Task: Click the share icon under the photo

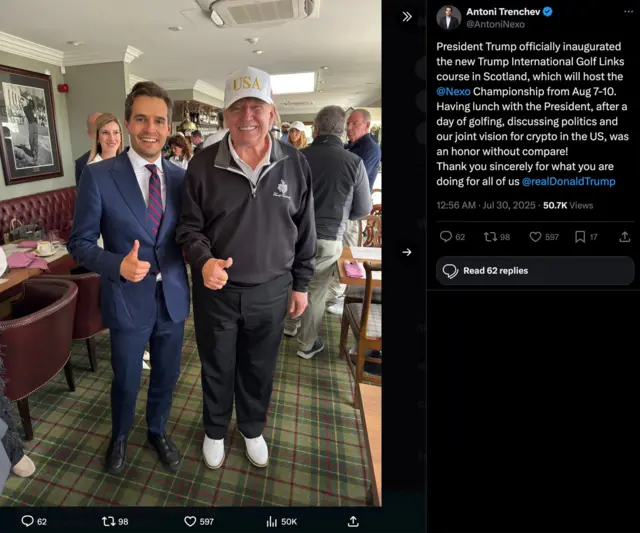Action: click(353, 521)
